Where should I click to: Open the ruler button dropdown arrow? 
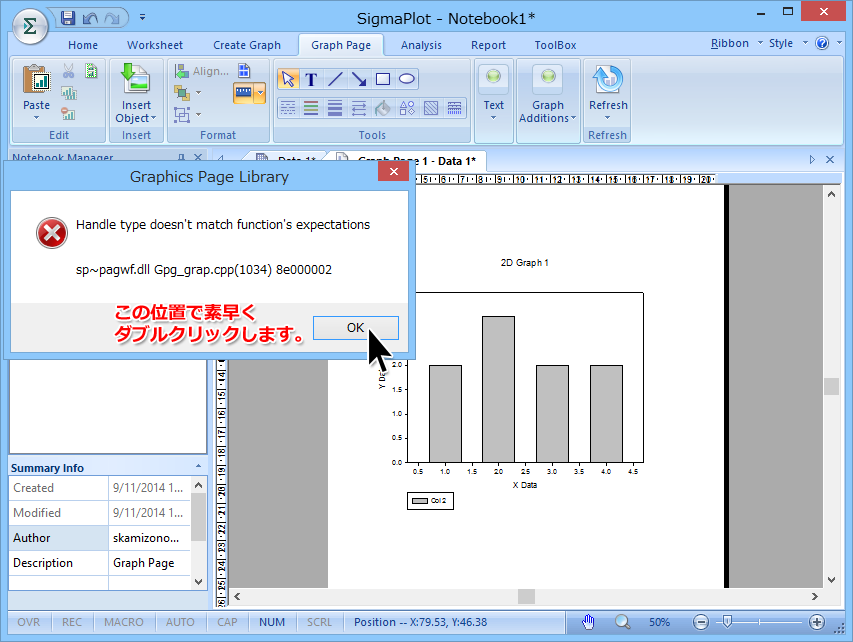[x=261, y=93]
